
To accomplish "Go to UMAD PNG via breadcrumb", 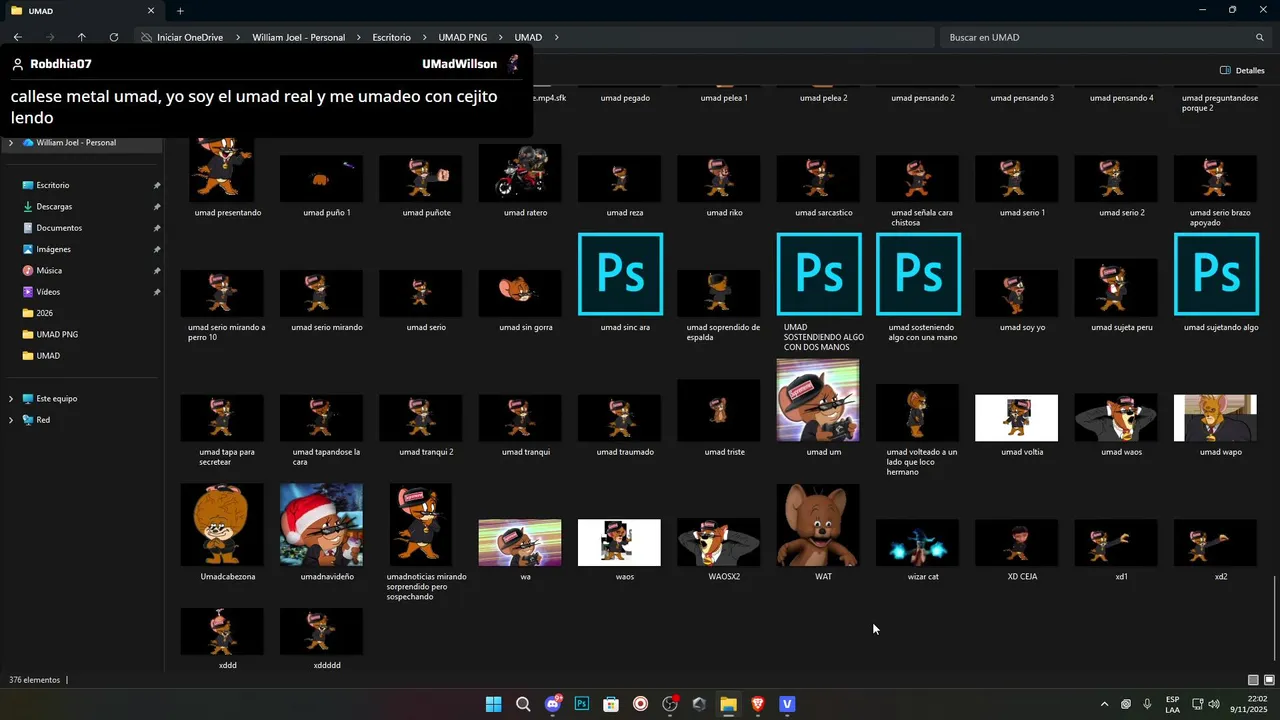I will tap(463, 37).
